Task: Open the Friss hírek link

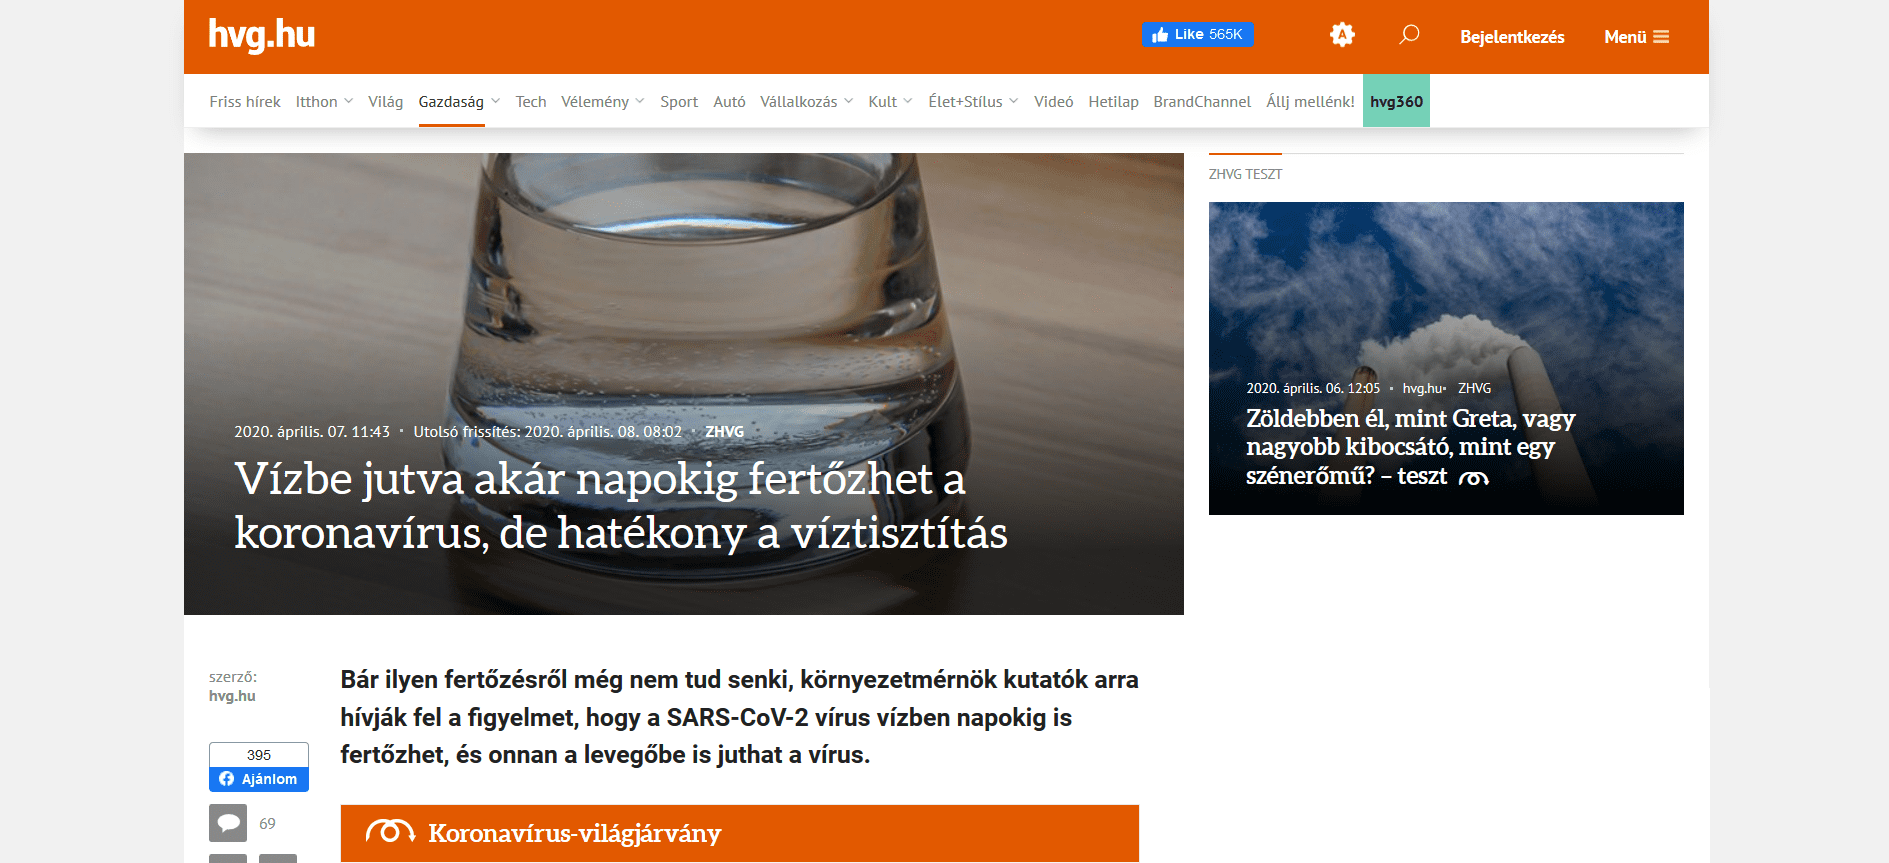Action: 245,102
